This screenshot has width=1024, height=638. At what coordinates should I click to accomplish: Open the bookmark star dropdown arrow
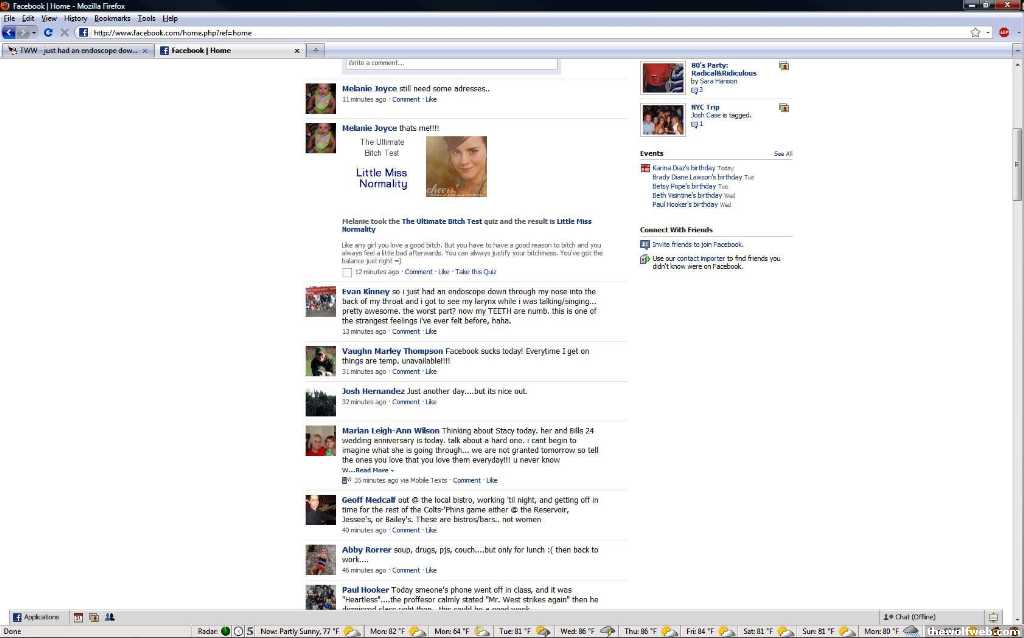tap(988, 33)
